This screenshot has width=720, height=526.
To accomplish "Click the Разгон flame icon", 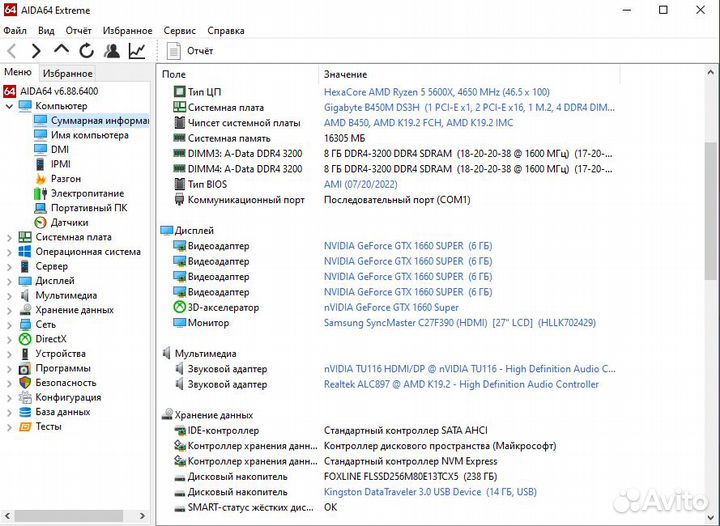I will pyautogui.click(x=40, y=179).
